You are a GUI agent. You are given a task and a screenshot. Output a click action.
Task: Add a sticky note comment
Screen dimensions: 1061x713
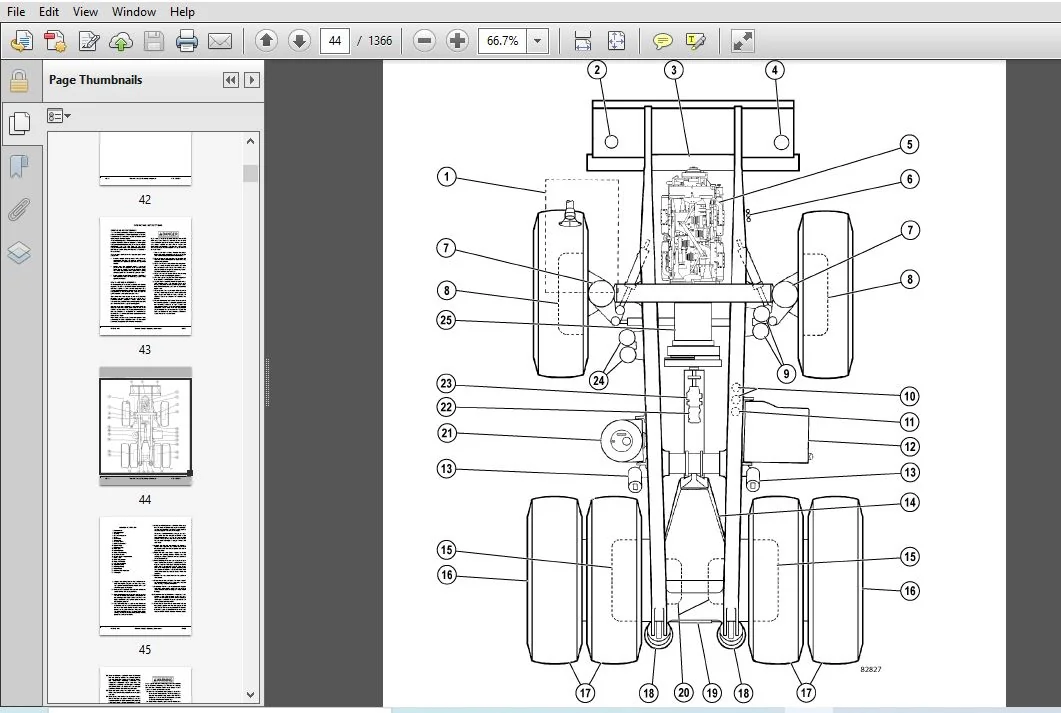tap(662, 41)
